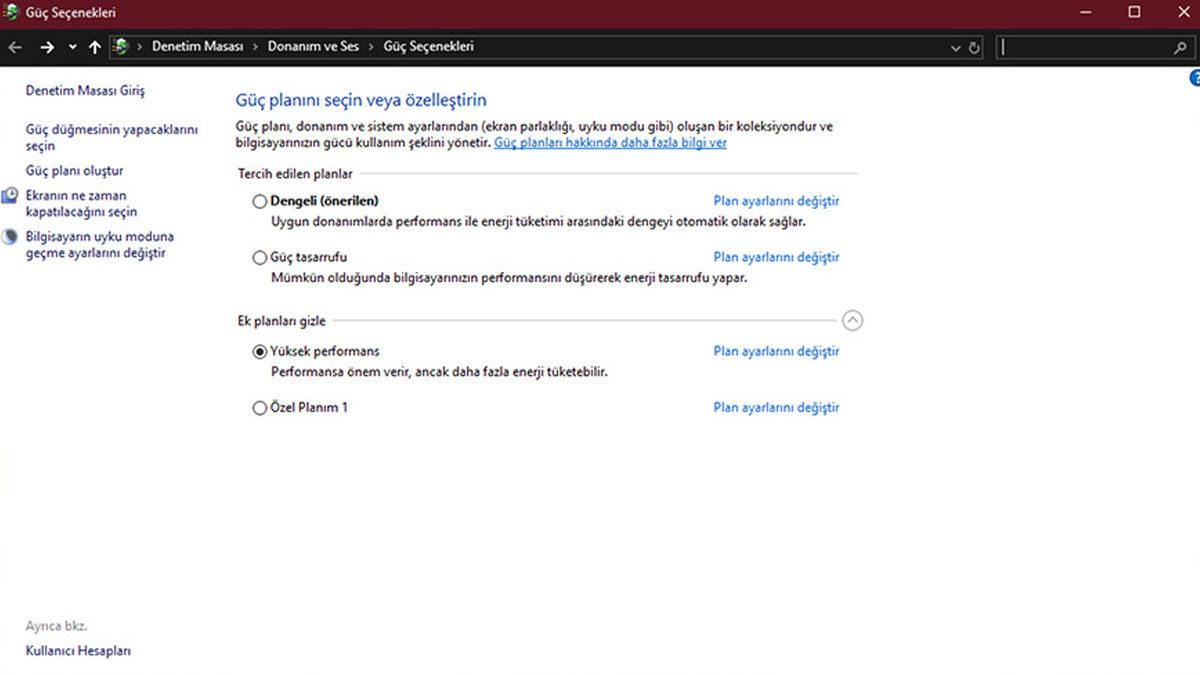Click the Power Options address bar icon
The image size is (1200, 675).
tap(121, 47)
